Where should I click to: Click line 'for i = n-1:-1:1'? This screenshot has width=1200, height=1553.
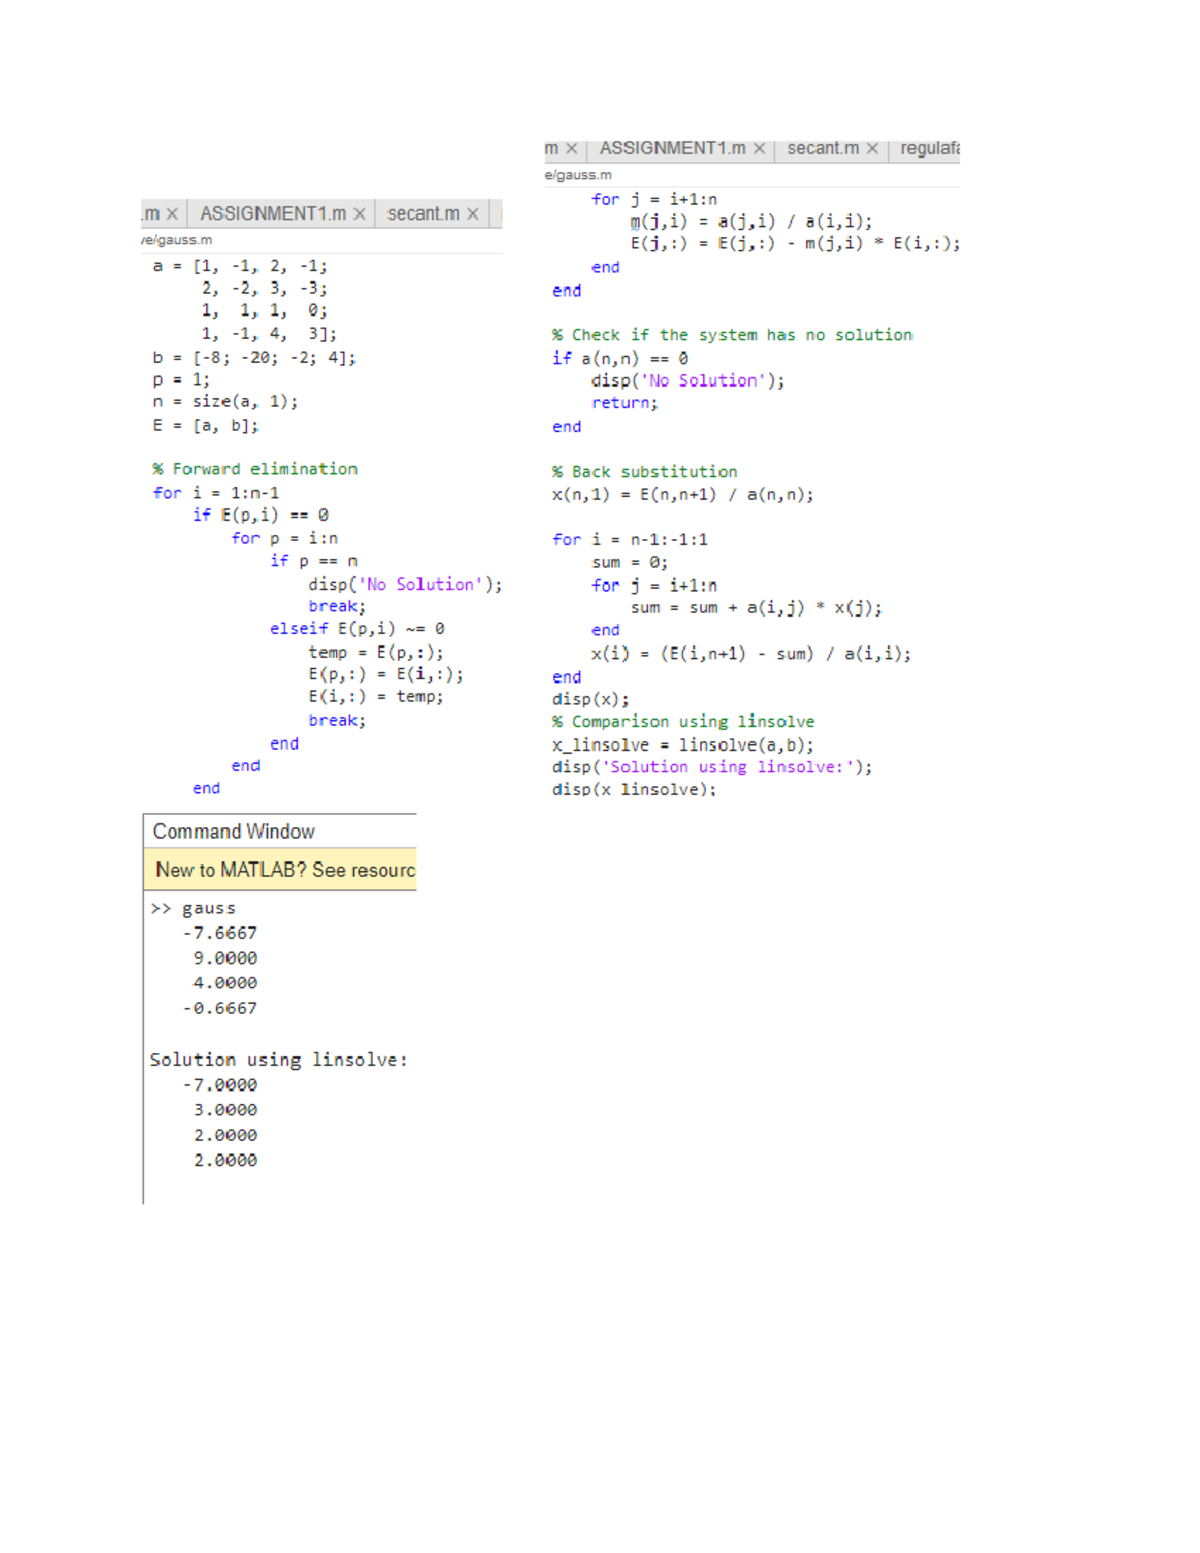coord(630,540)
